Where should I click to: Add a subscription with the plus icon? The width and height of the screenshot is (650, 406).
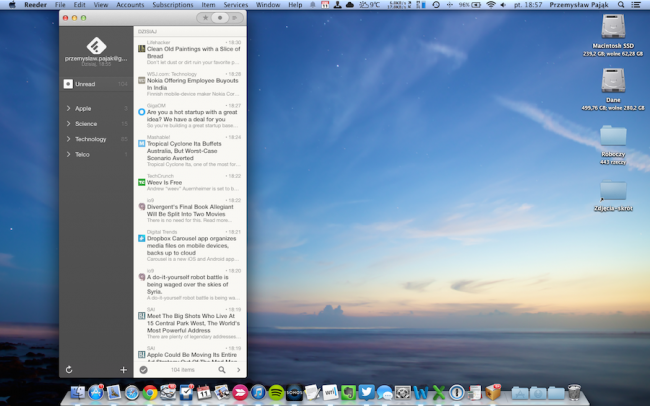(x=124, y=370)
